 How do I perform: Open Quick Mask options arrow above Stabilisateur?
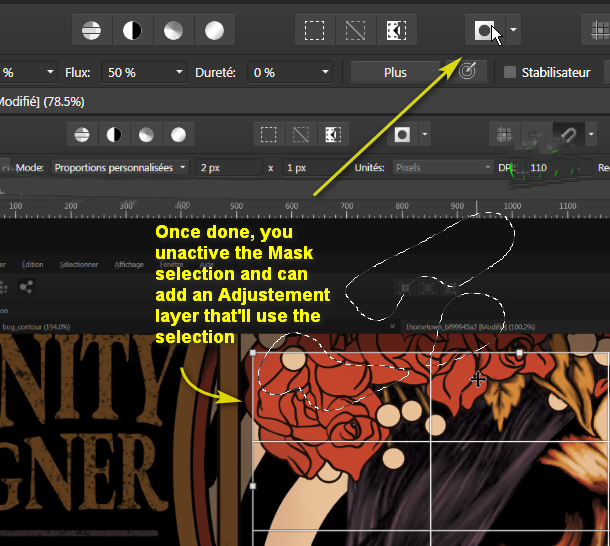point(513,30)
